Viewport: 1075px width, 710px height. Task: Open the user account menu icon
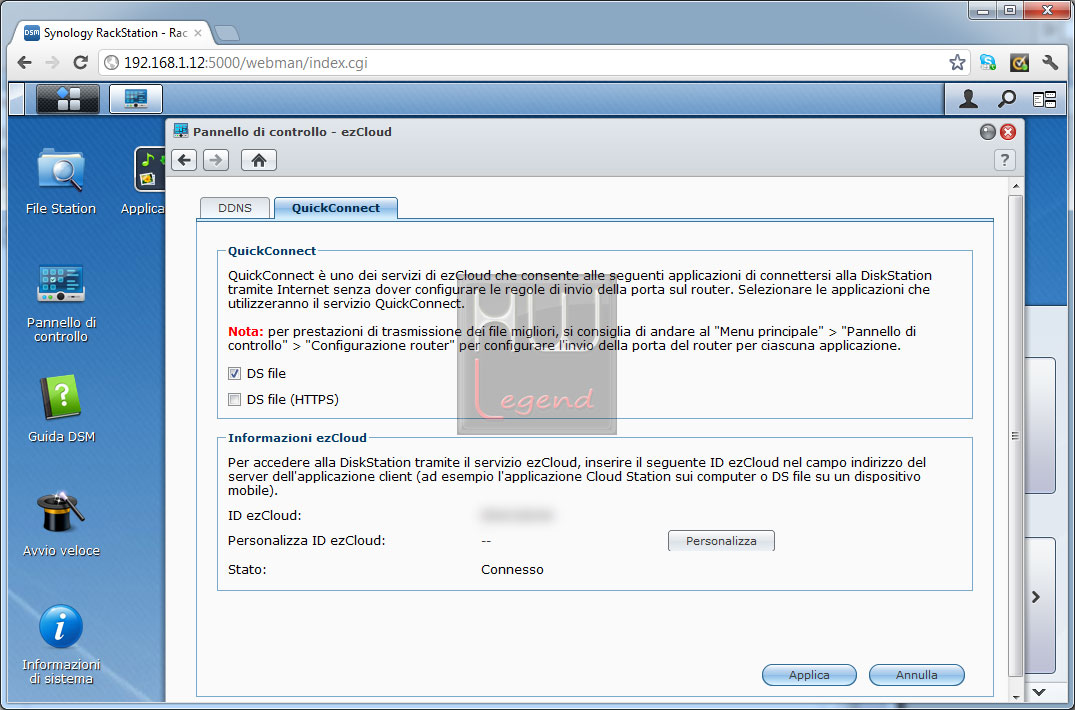coord(967,99)
